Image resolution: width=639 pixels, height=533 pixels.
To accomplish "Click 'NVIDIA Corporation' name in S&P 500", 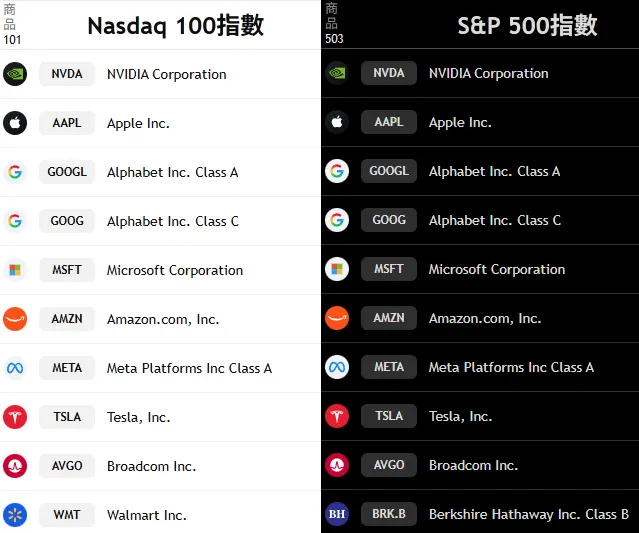I will coord(489,73).
